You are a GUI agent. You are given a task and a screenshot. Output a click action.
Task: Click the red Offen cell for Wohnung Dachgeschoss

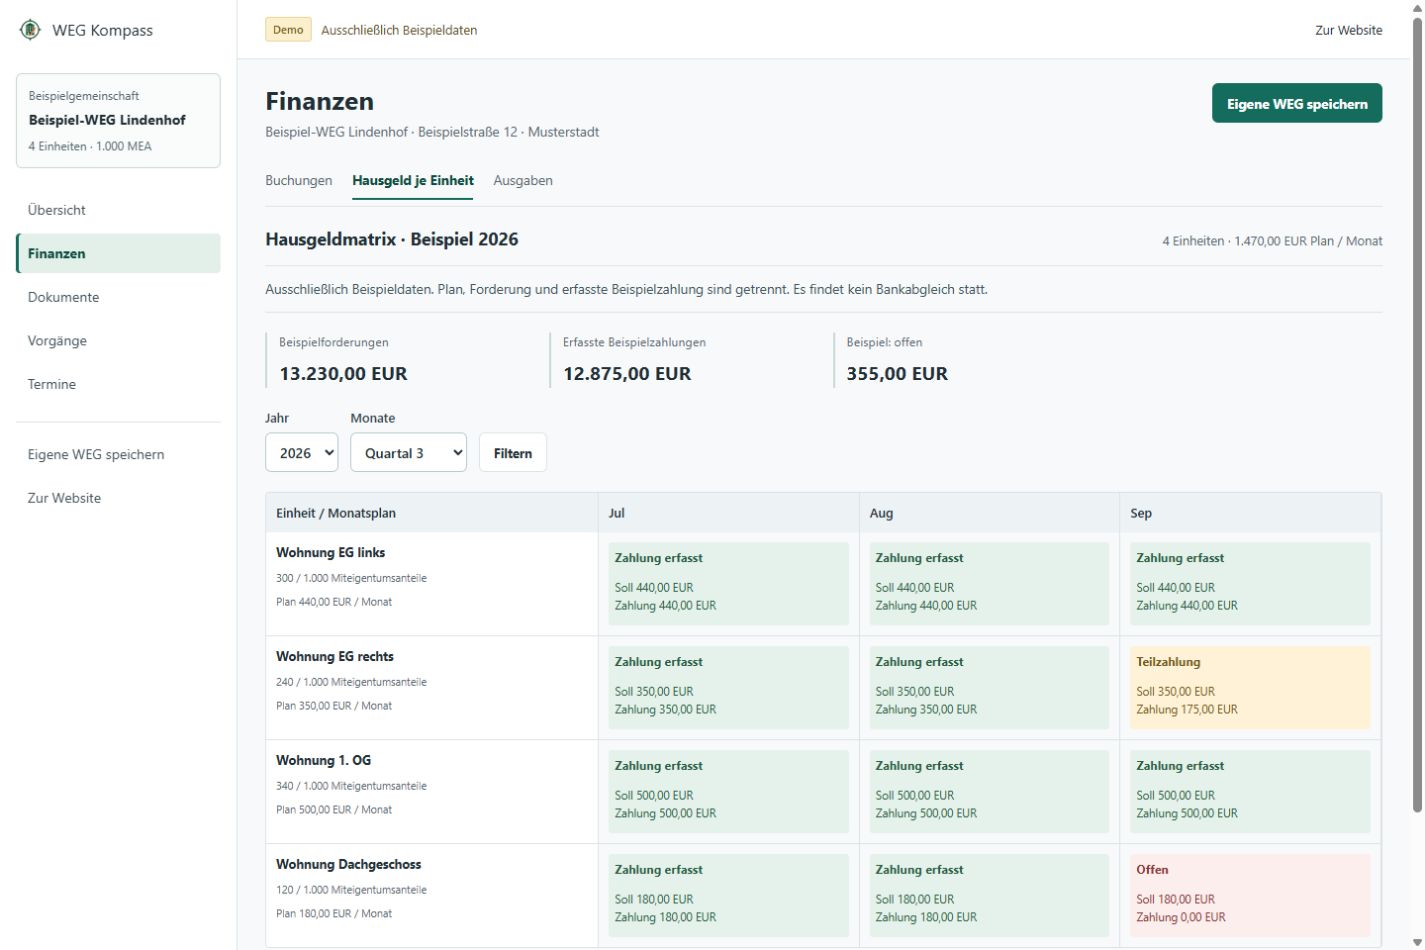(x=1250, y=896)
